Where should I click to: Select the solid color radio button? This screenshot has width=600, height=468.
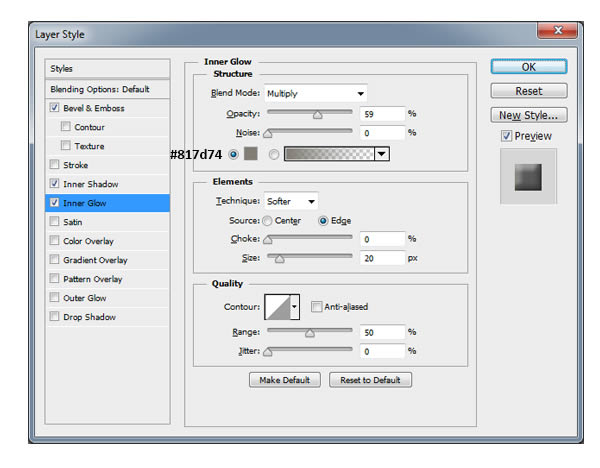point(233,154)
